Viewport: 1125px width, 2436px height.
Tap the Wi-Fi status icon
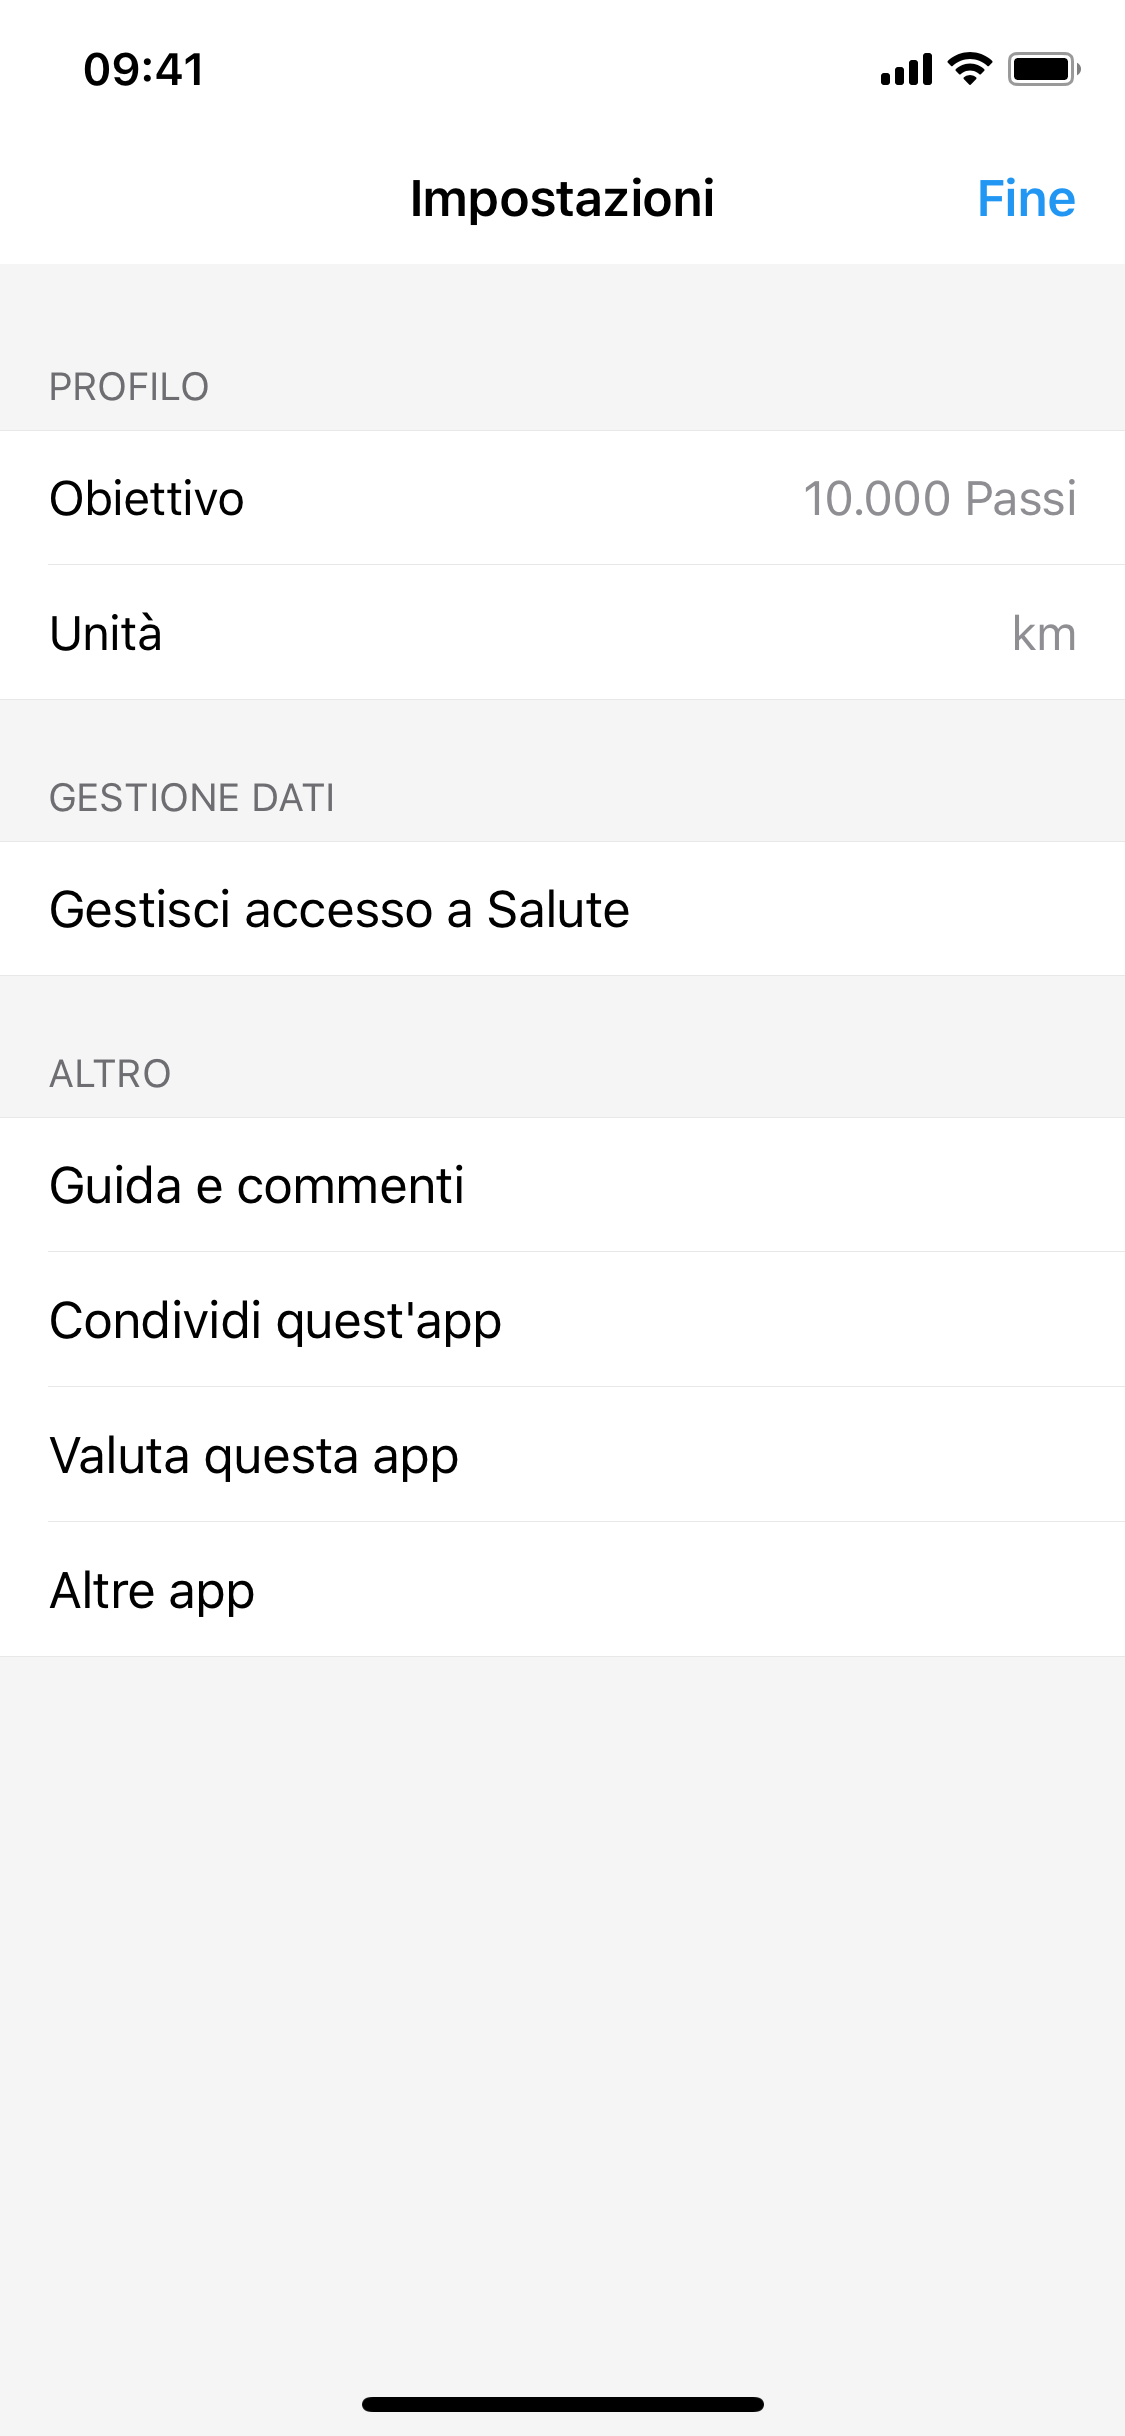969,69
